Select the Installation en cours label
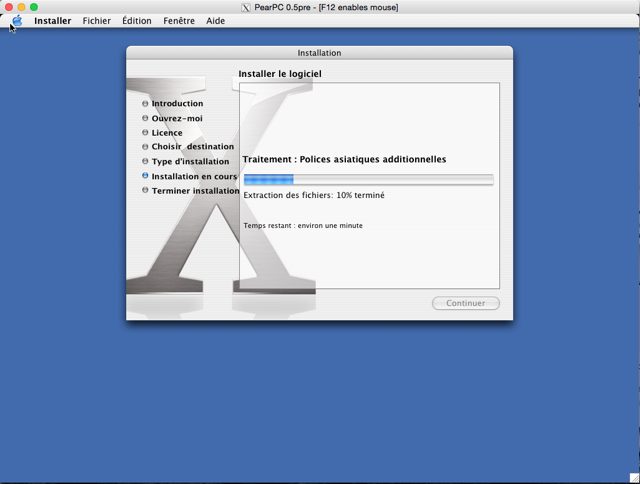This screenshot has height=484, width=640. (x=194, y=176)
